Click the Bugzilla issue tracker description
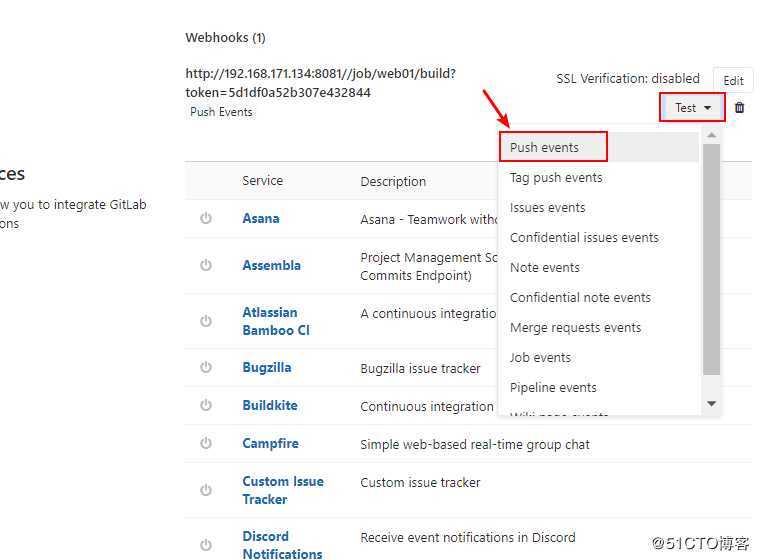 pos(420,368)
